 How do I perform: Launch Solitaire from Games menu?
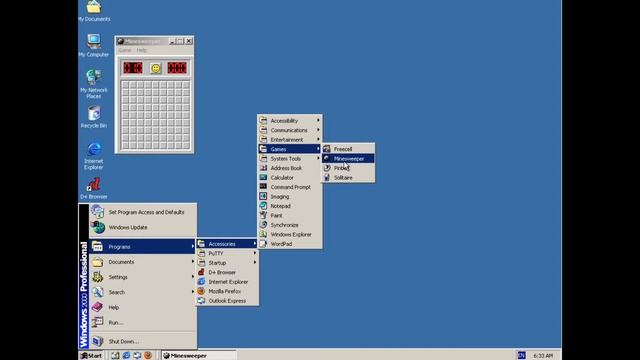348,178
